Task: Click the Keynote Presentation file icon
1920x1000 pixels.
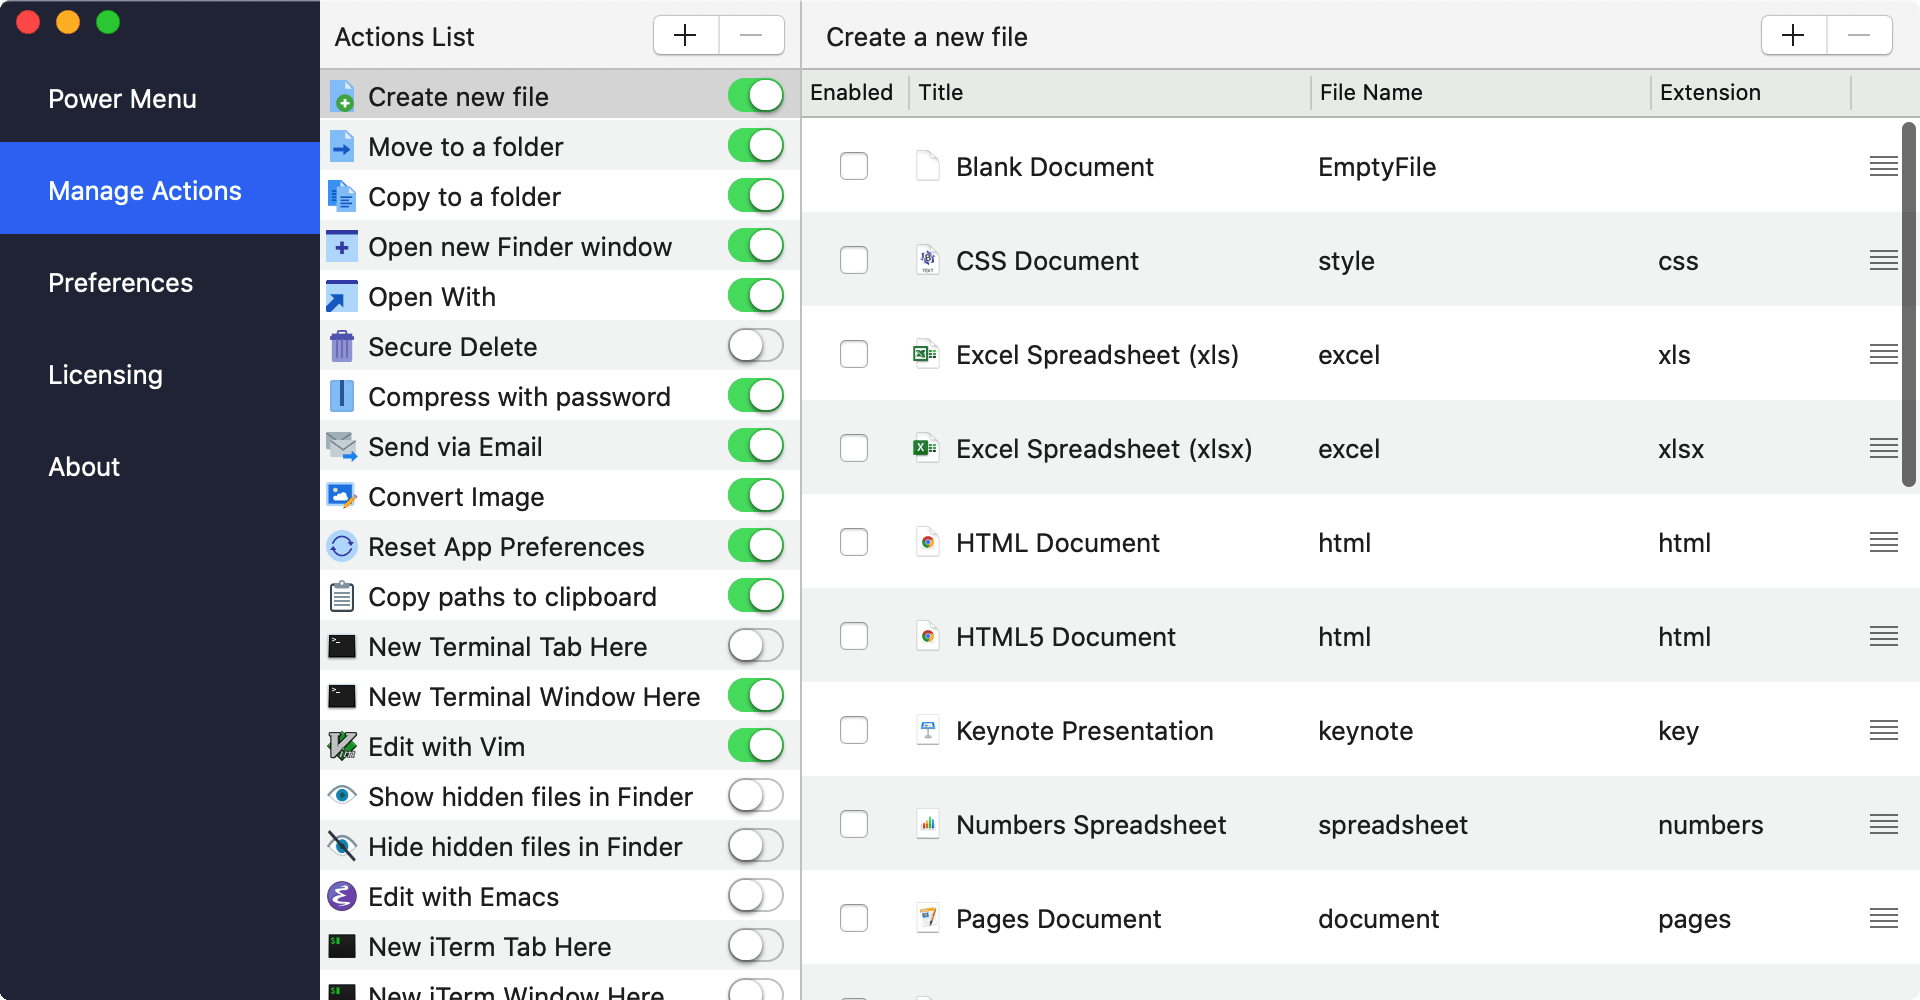Action: [x=928, y=730]
